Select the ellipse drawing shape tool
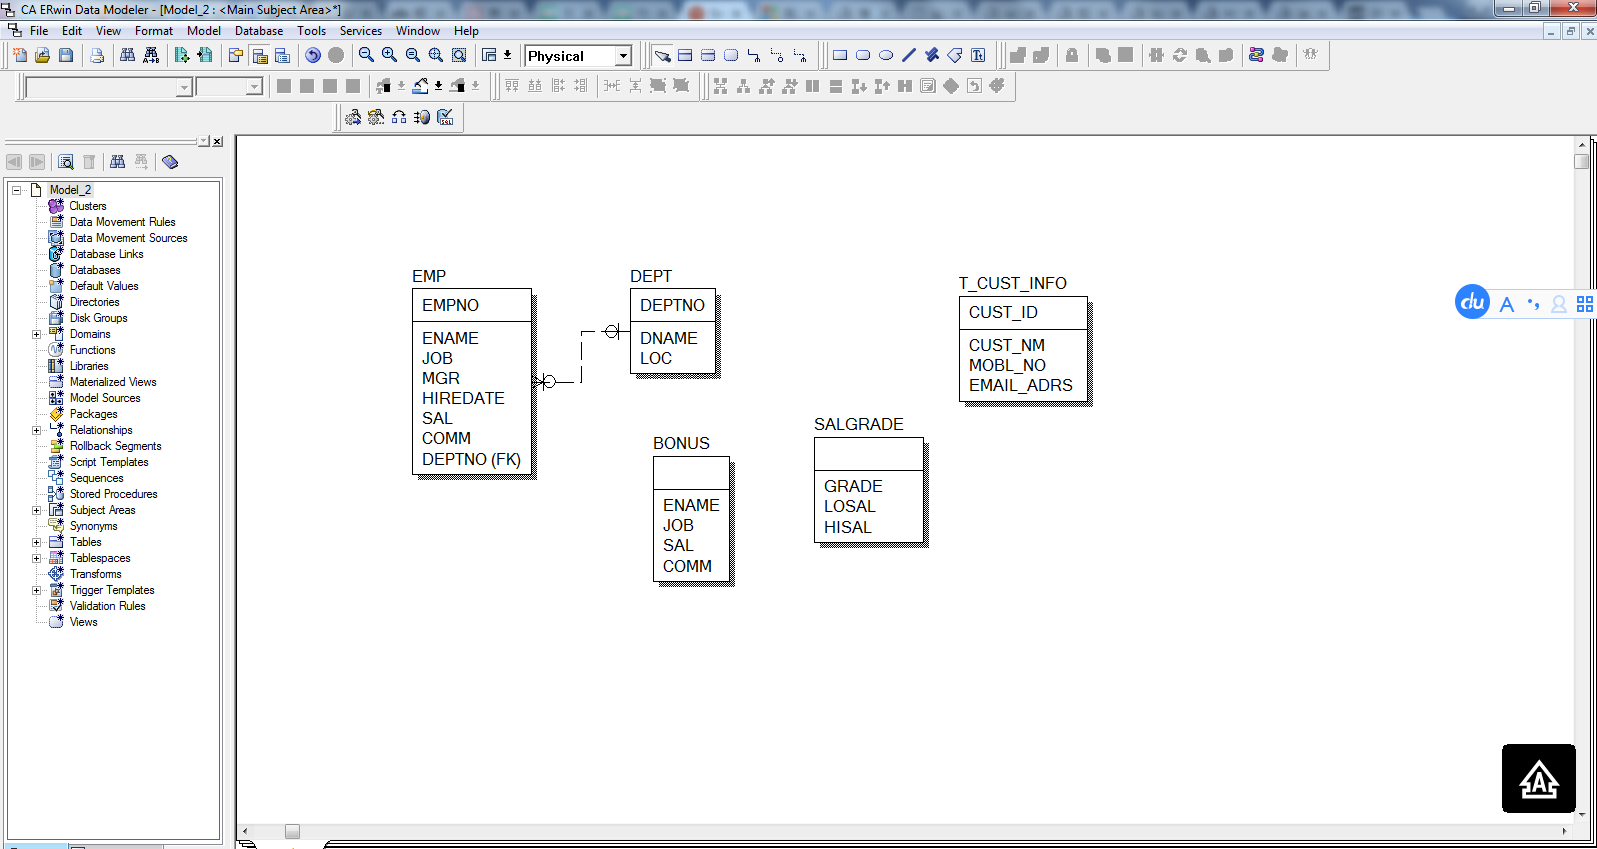The width and height of the screenshot is (1597, 849). [886, 55]
